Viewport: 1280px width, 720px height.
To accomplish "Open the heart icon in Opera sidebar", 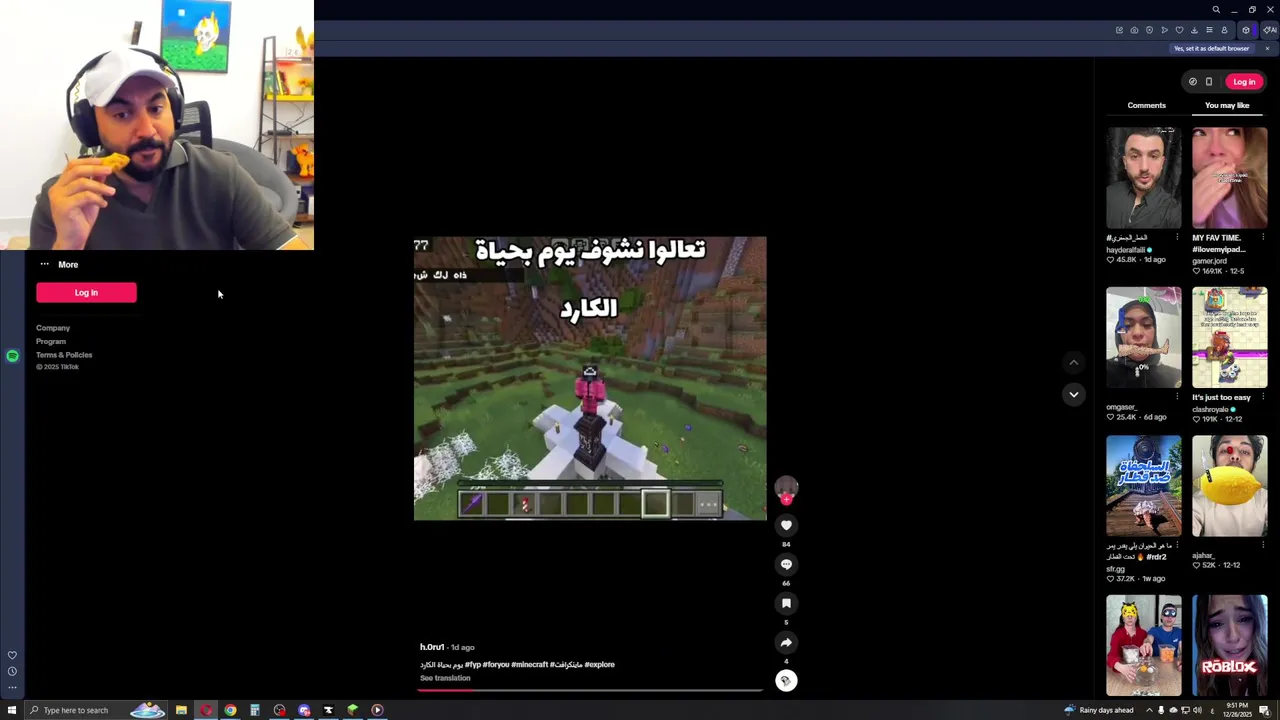I will click(12, 656).
